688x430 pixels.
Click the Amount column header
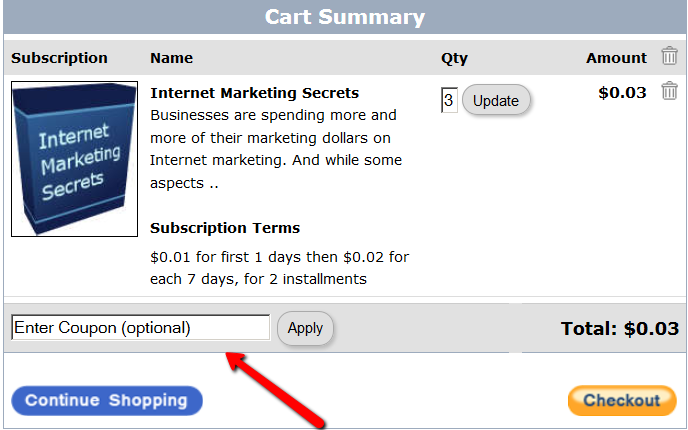616,58
